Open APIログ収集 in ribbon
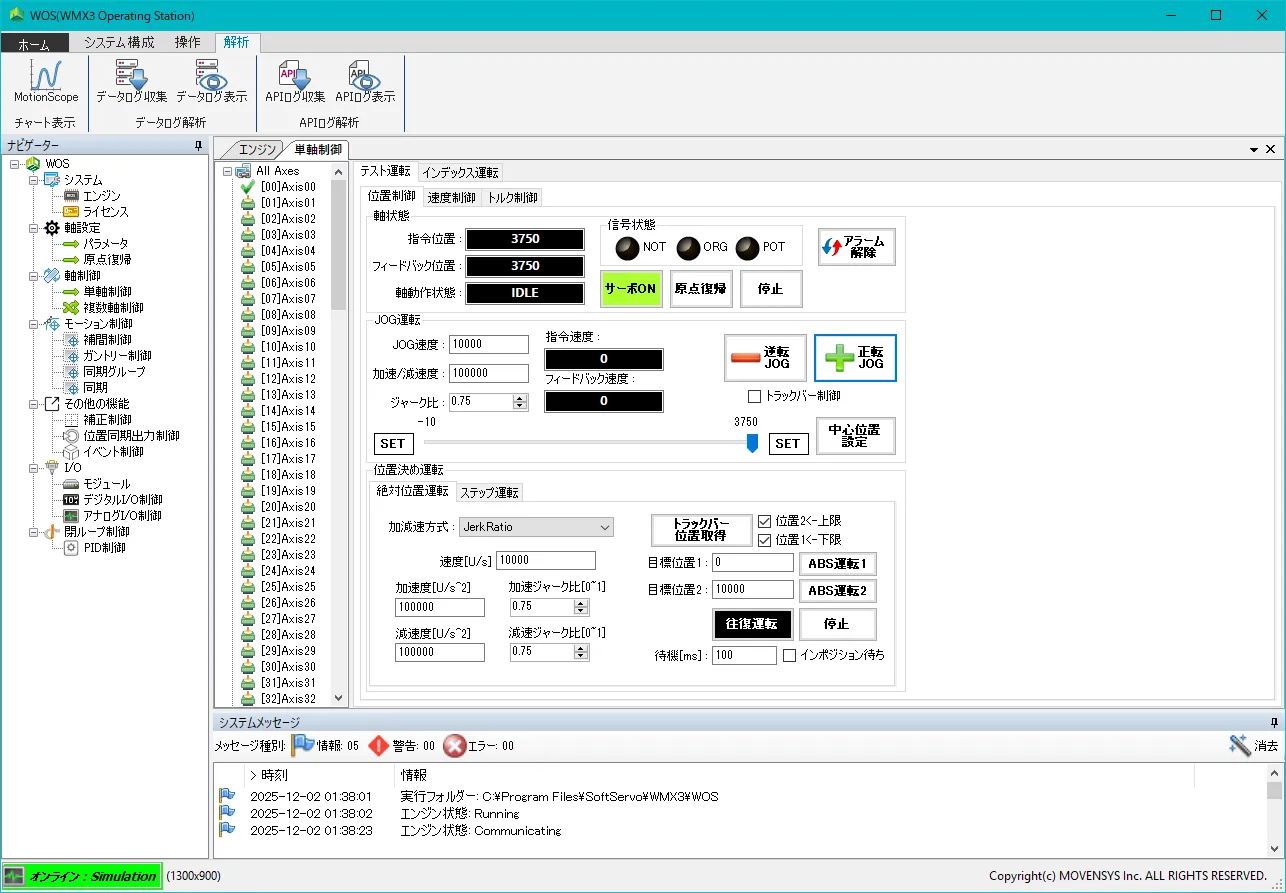 [294, 76]
